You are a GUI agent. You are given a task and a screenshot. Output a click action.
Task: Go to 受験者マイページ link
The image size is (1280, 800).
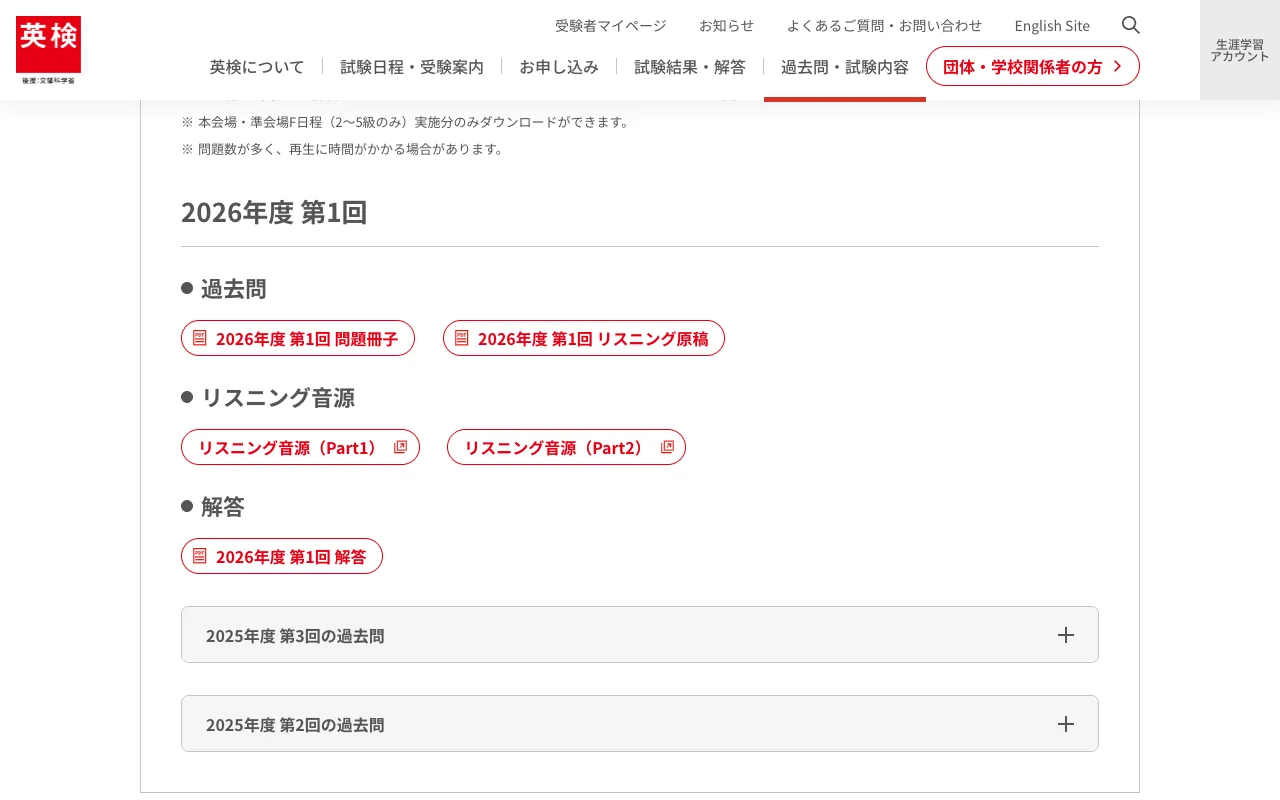coord(611,26)
